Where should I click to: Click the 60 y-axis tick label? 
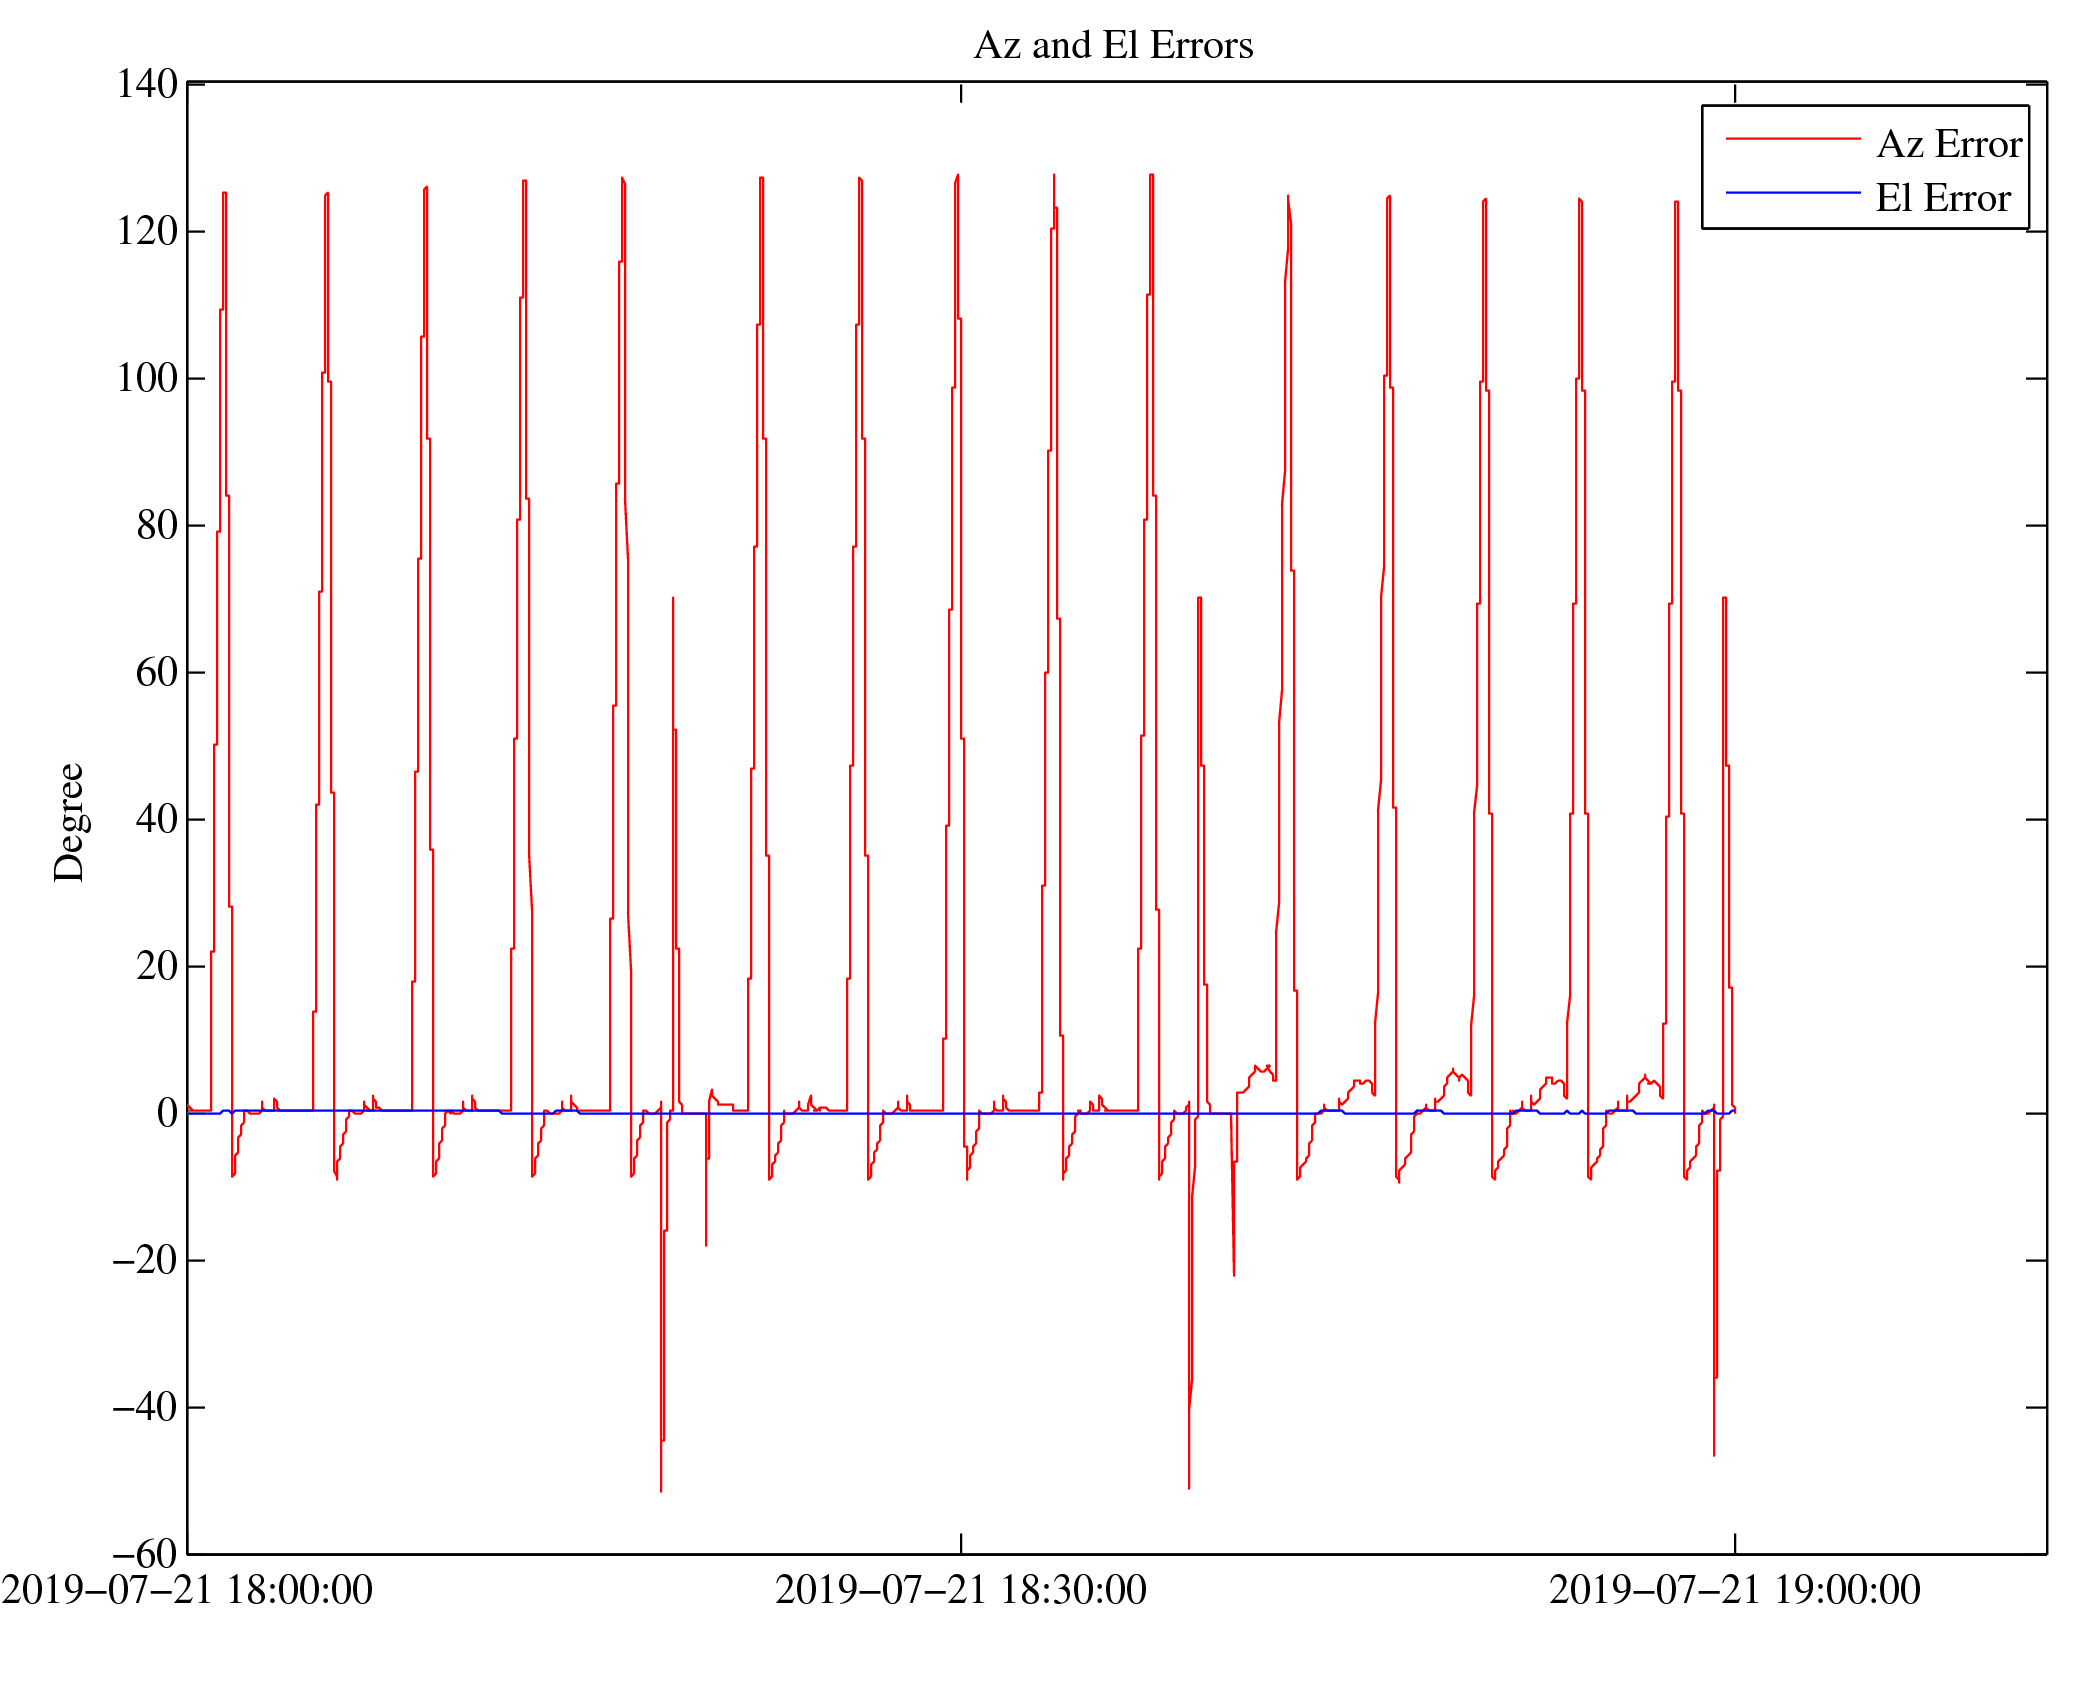click(x=156, y=672)
